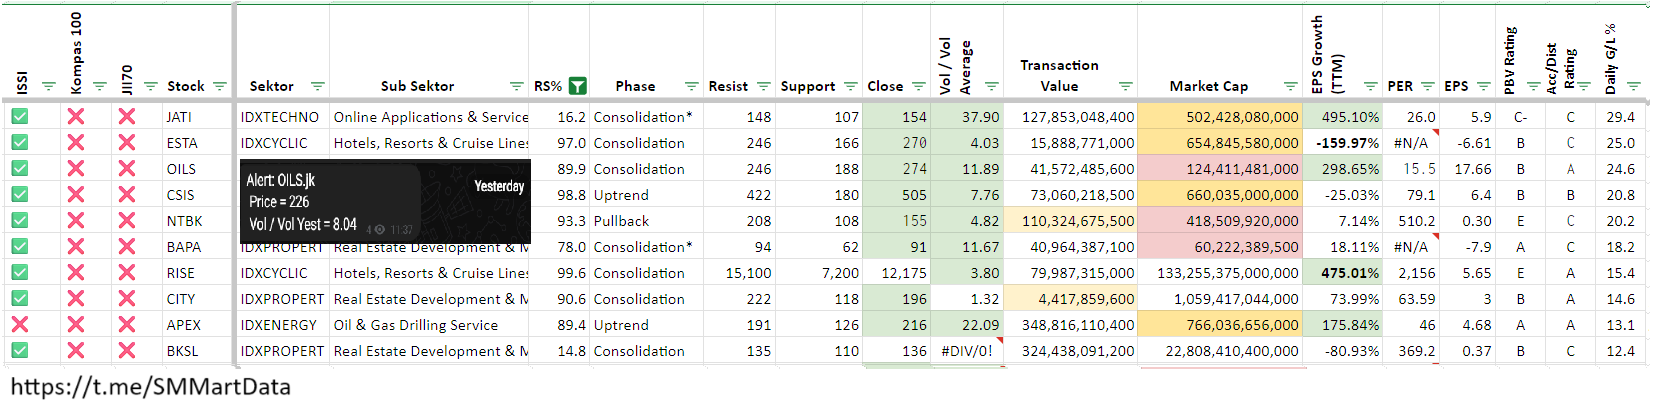The image size is (1654, 409).
Task: Click RISE row red X in JII70 column
Action: (x=126, y=273)
